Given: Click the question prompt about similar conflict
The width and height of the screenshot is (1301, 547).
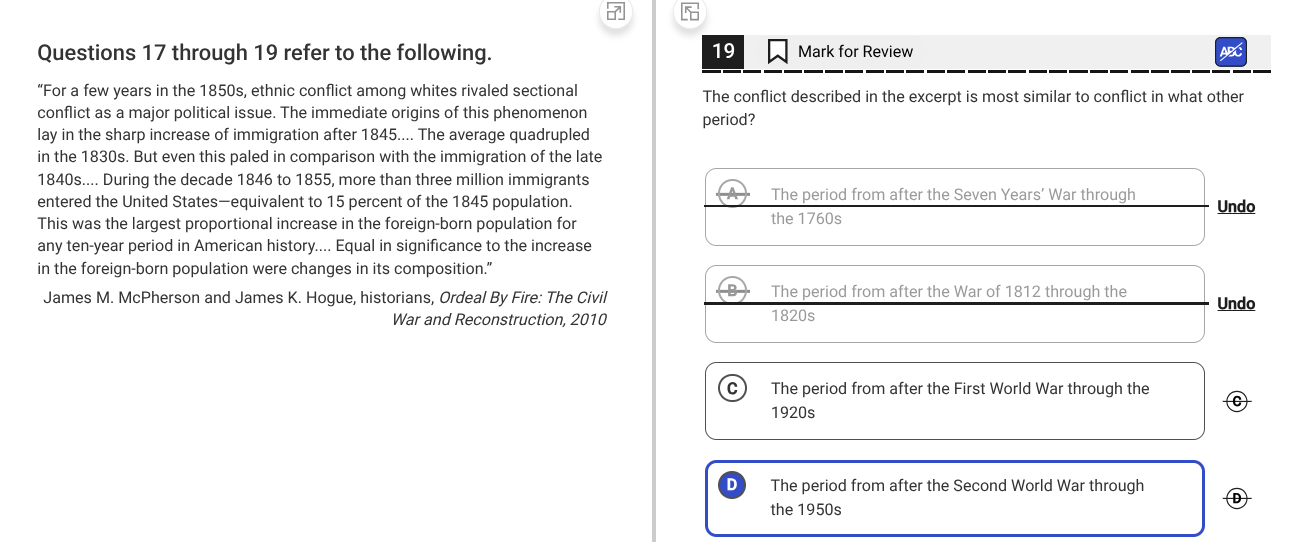Looking at the screenshot, I should click(973, 108).
